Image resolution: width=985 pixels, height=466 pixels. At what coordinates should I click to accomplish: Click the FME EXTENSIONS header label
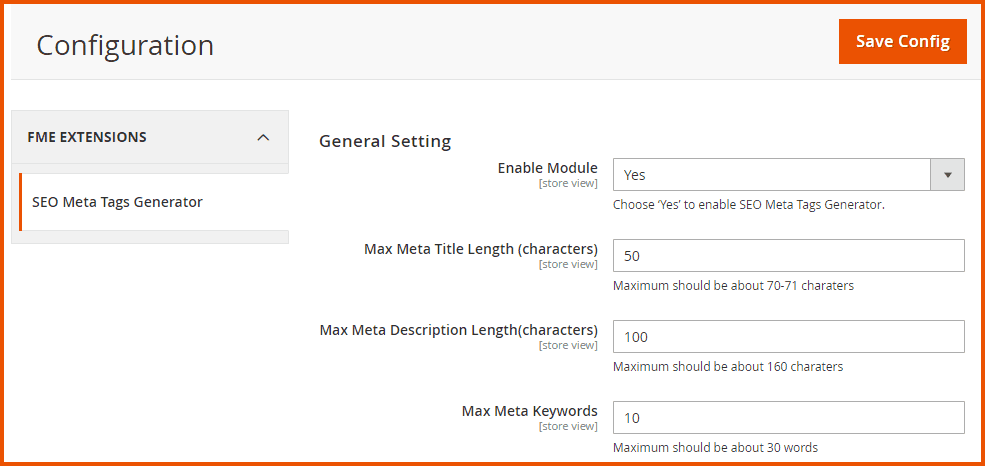pyautogui.click(x=87, y=137)
